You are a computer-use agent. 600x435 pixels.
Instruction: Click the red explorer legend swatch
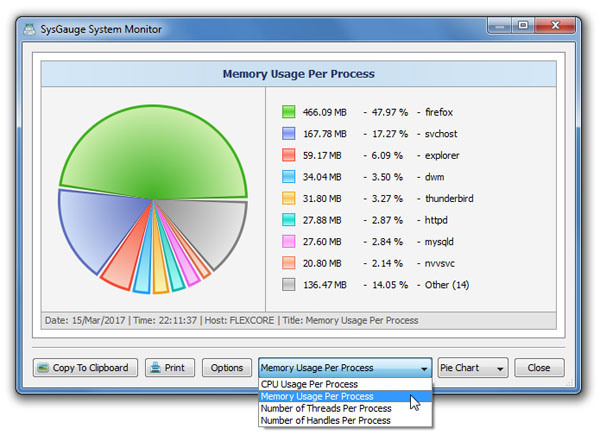(289, 155)
